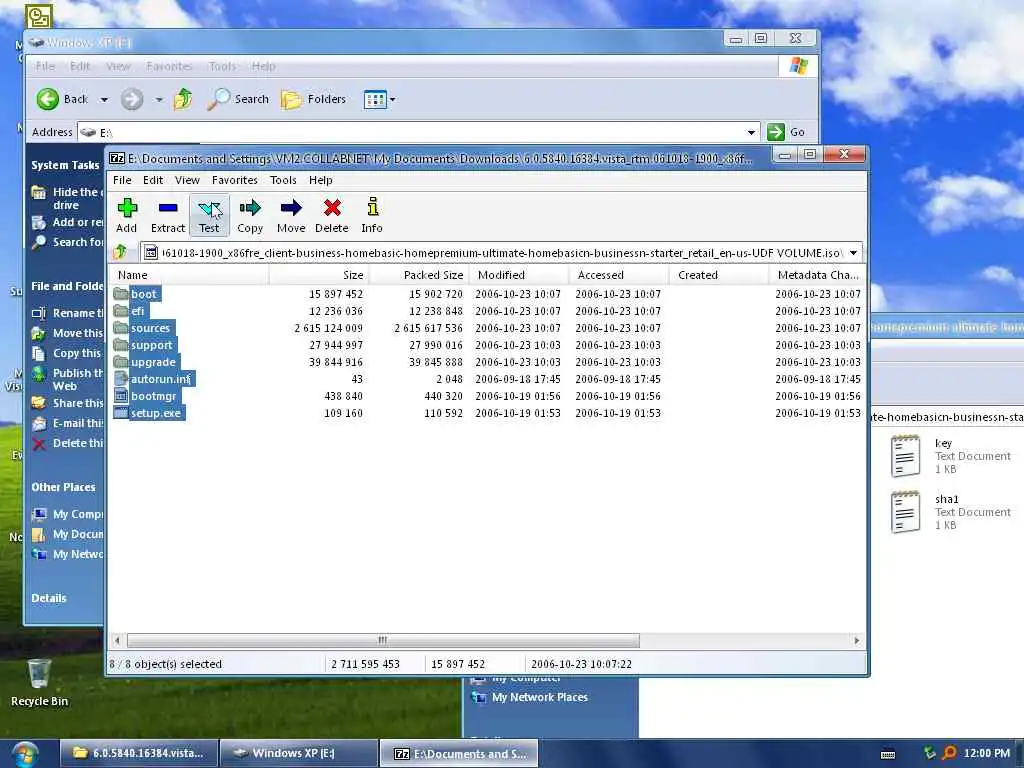Click the clock showing 12:00 PM
1024x768 pixels.
point(986,753)
